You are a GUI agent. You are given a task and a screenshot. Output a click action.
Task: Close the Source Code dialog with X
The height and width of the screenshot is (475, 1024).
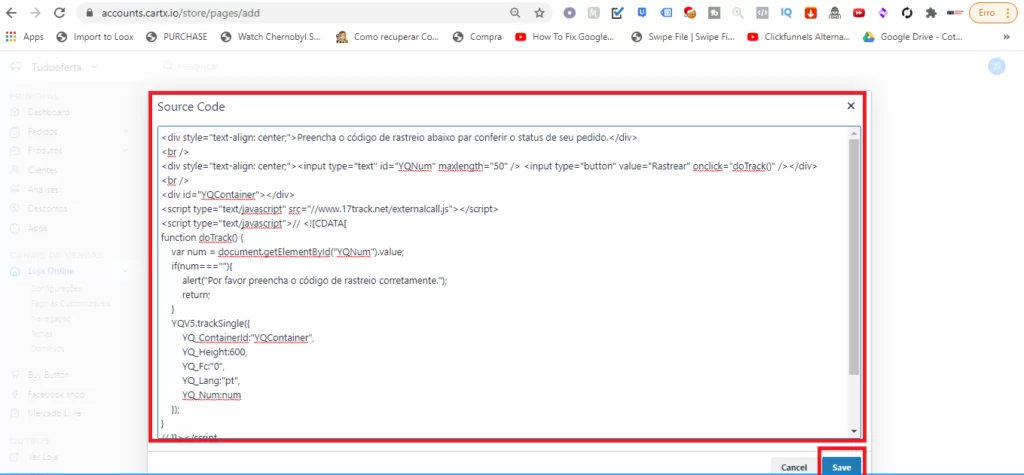click(851, 105)
